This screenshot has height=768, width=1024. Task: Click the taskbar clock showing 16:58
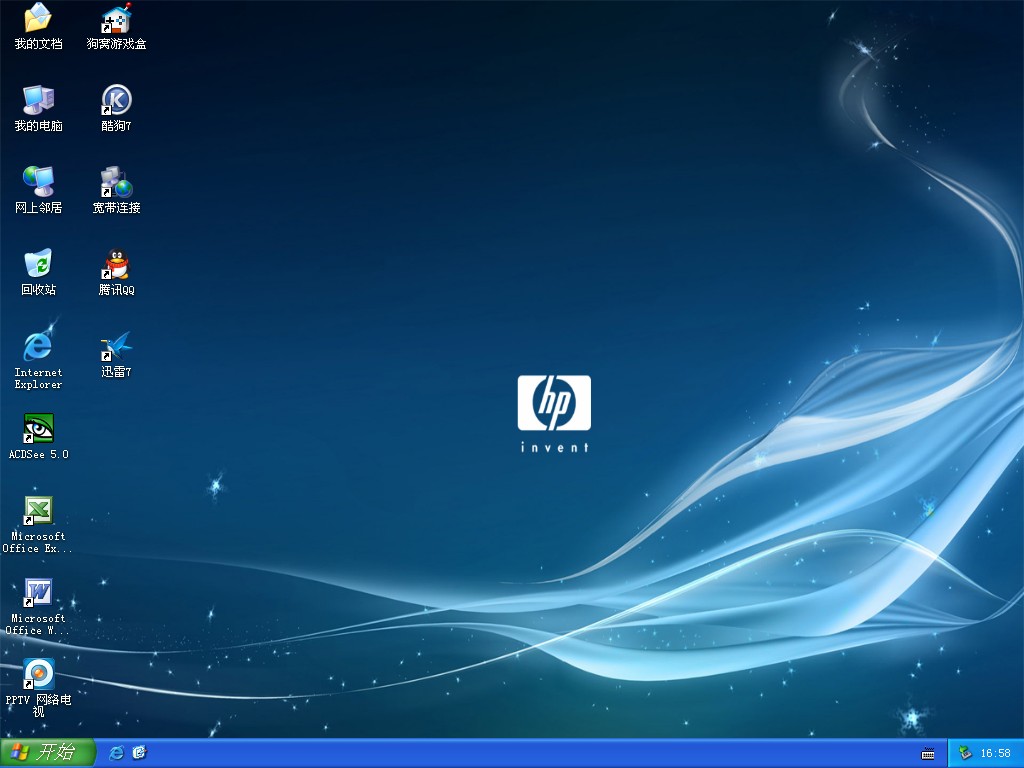995,753
